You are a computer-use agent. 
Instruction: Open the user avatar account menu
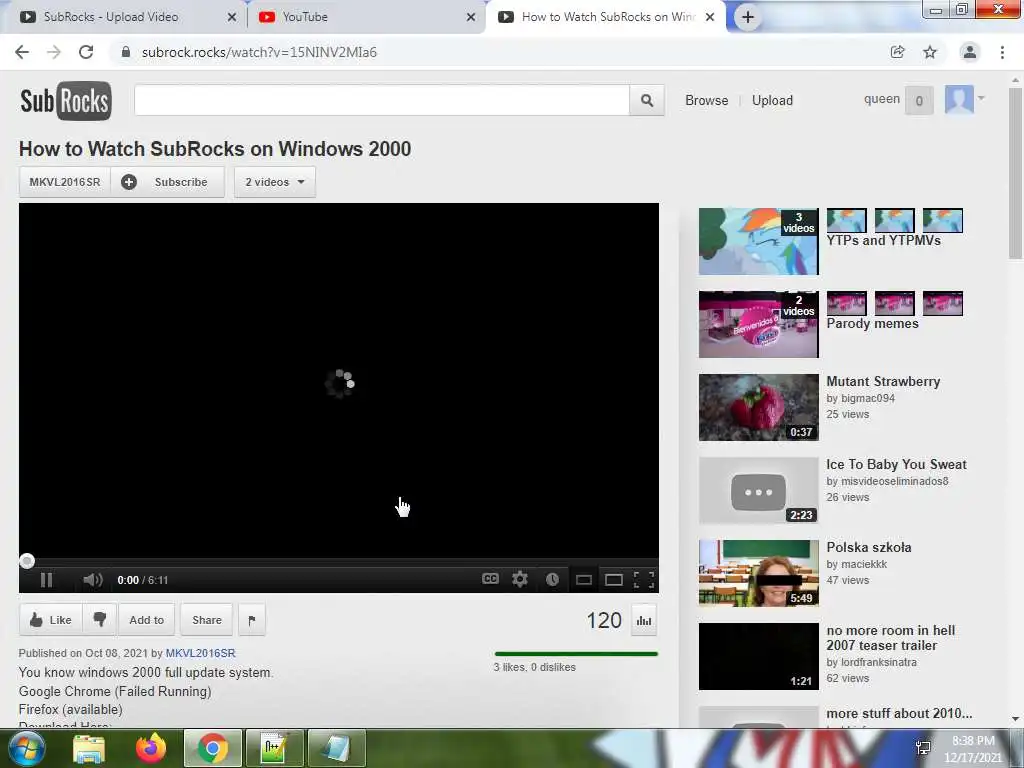tap(964, 100)
